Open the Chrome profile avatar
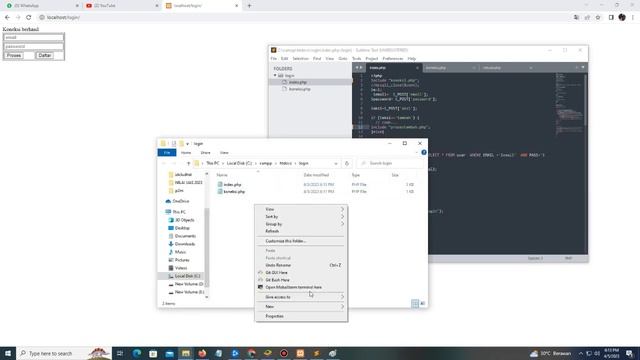The height and width of the screenshot is (360, 640). pos(622,18)
